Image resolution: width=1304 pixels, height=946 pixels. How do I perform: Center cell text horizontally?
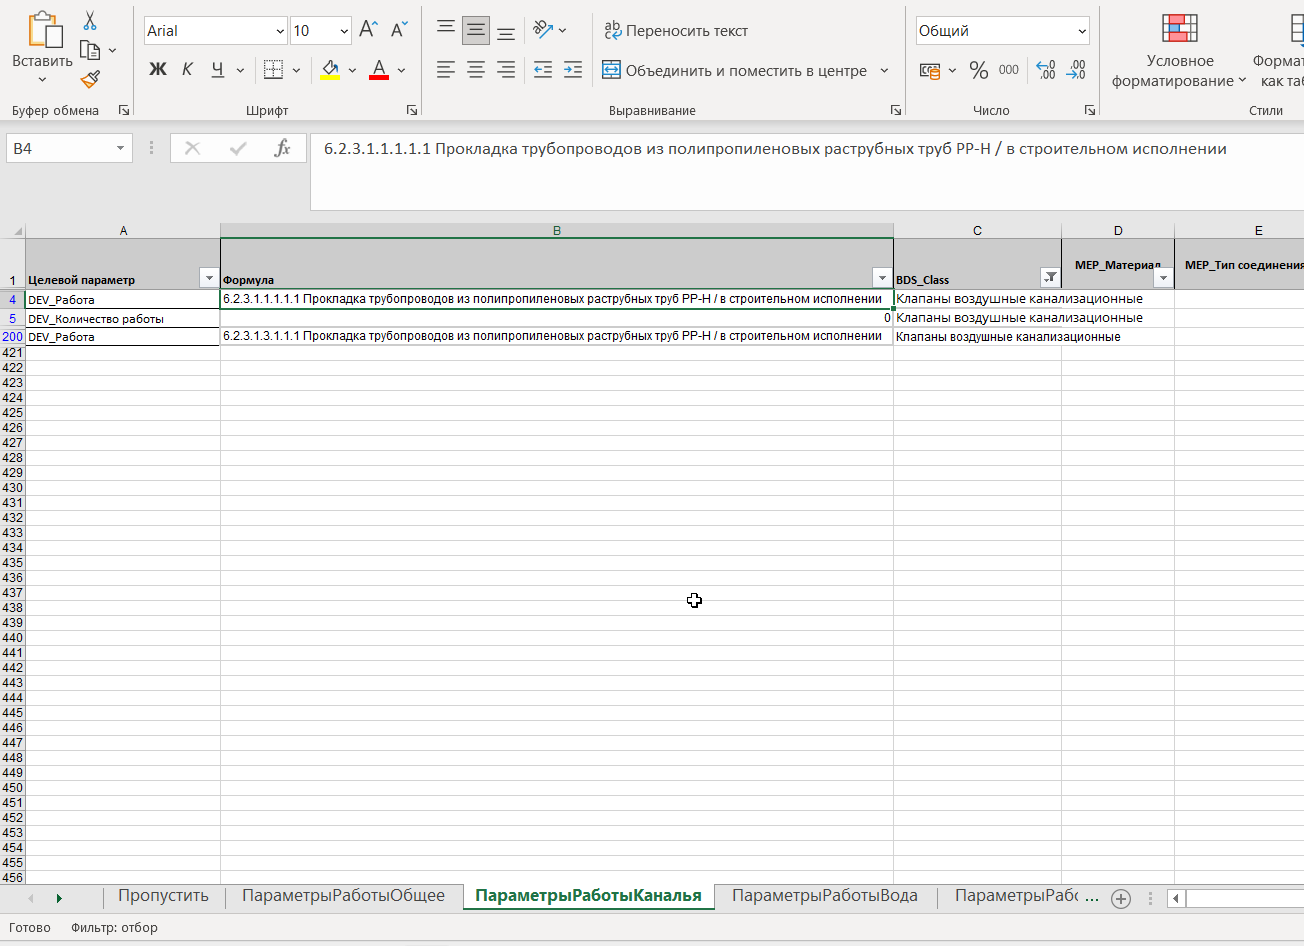(476, 70)
